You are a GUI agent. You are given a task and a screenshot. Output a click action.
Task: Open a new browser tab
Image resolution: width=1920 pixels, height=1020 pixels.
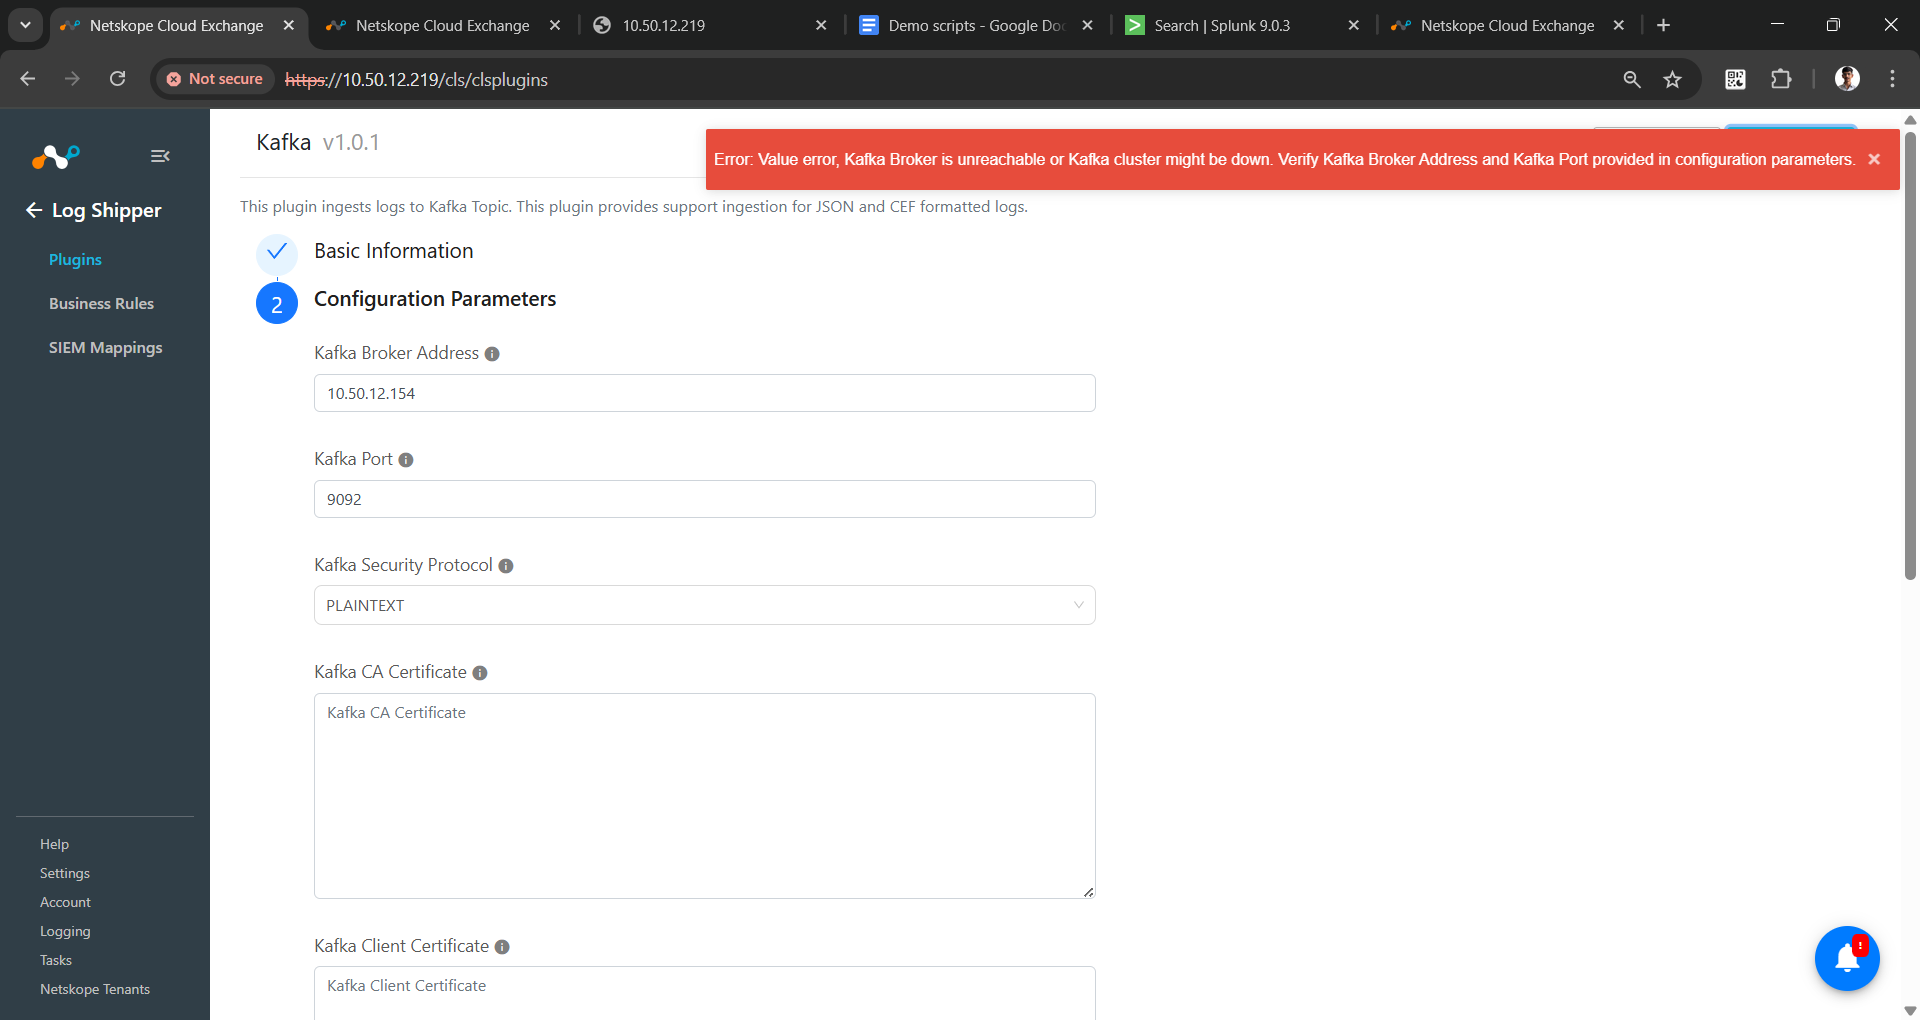coord(1663,25)
